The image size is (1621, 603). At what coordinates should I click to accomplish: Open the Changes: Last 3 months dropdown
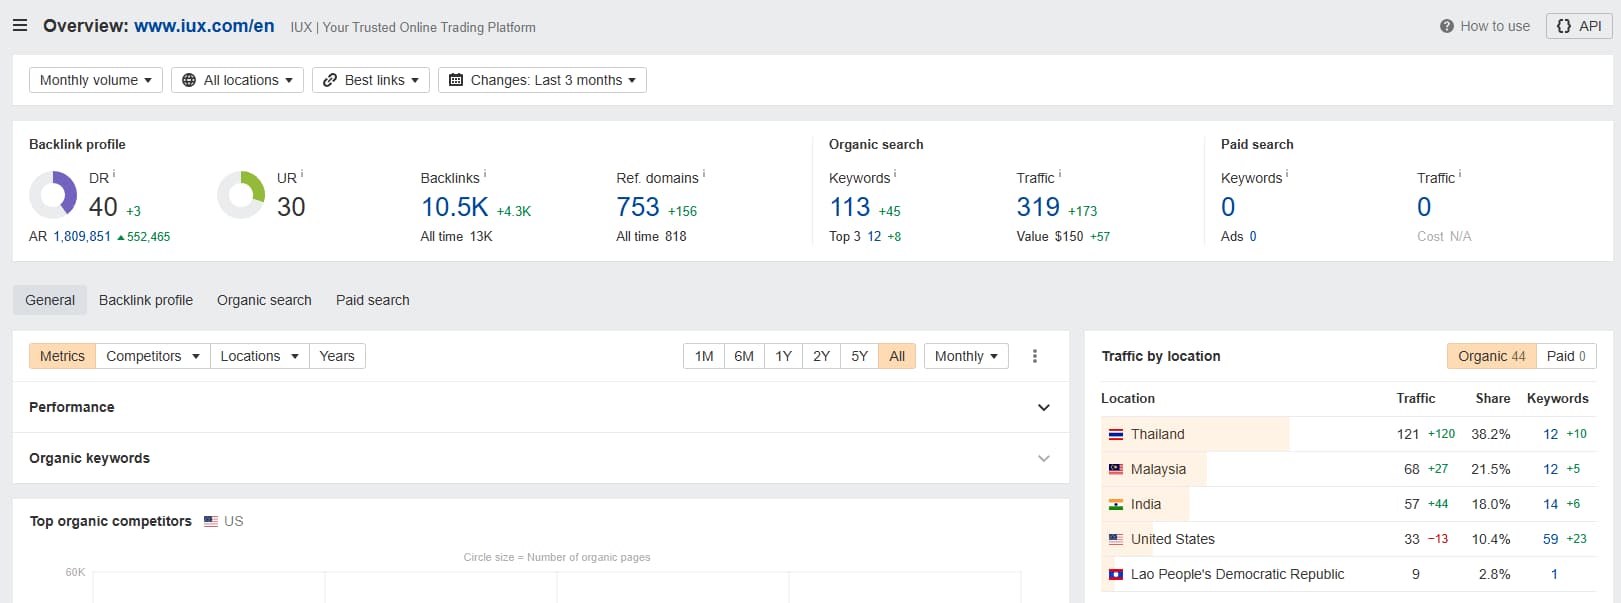coord(542,80)
